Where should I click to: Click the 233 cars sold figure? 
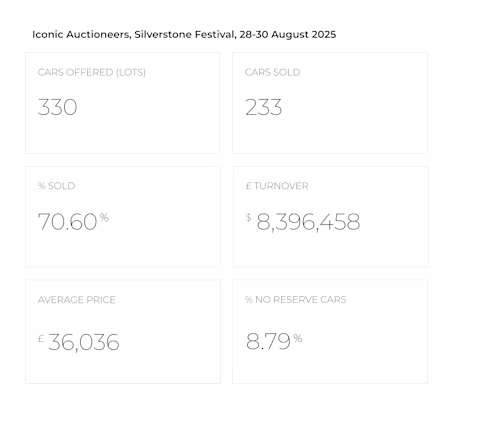(263, 107)
